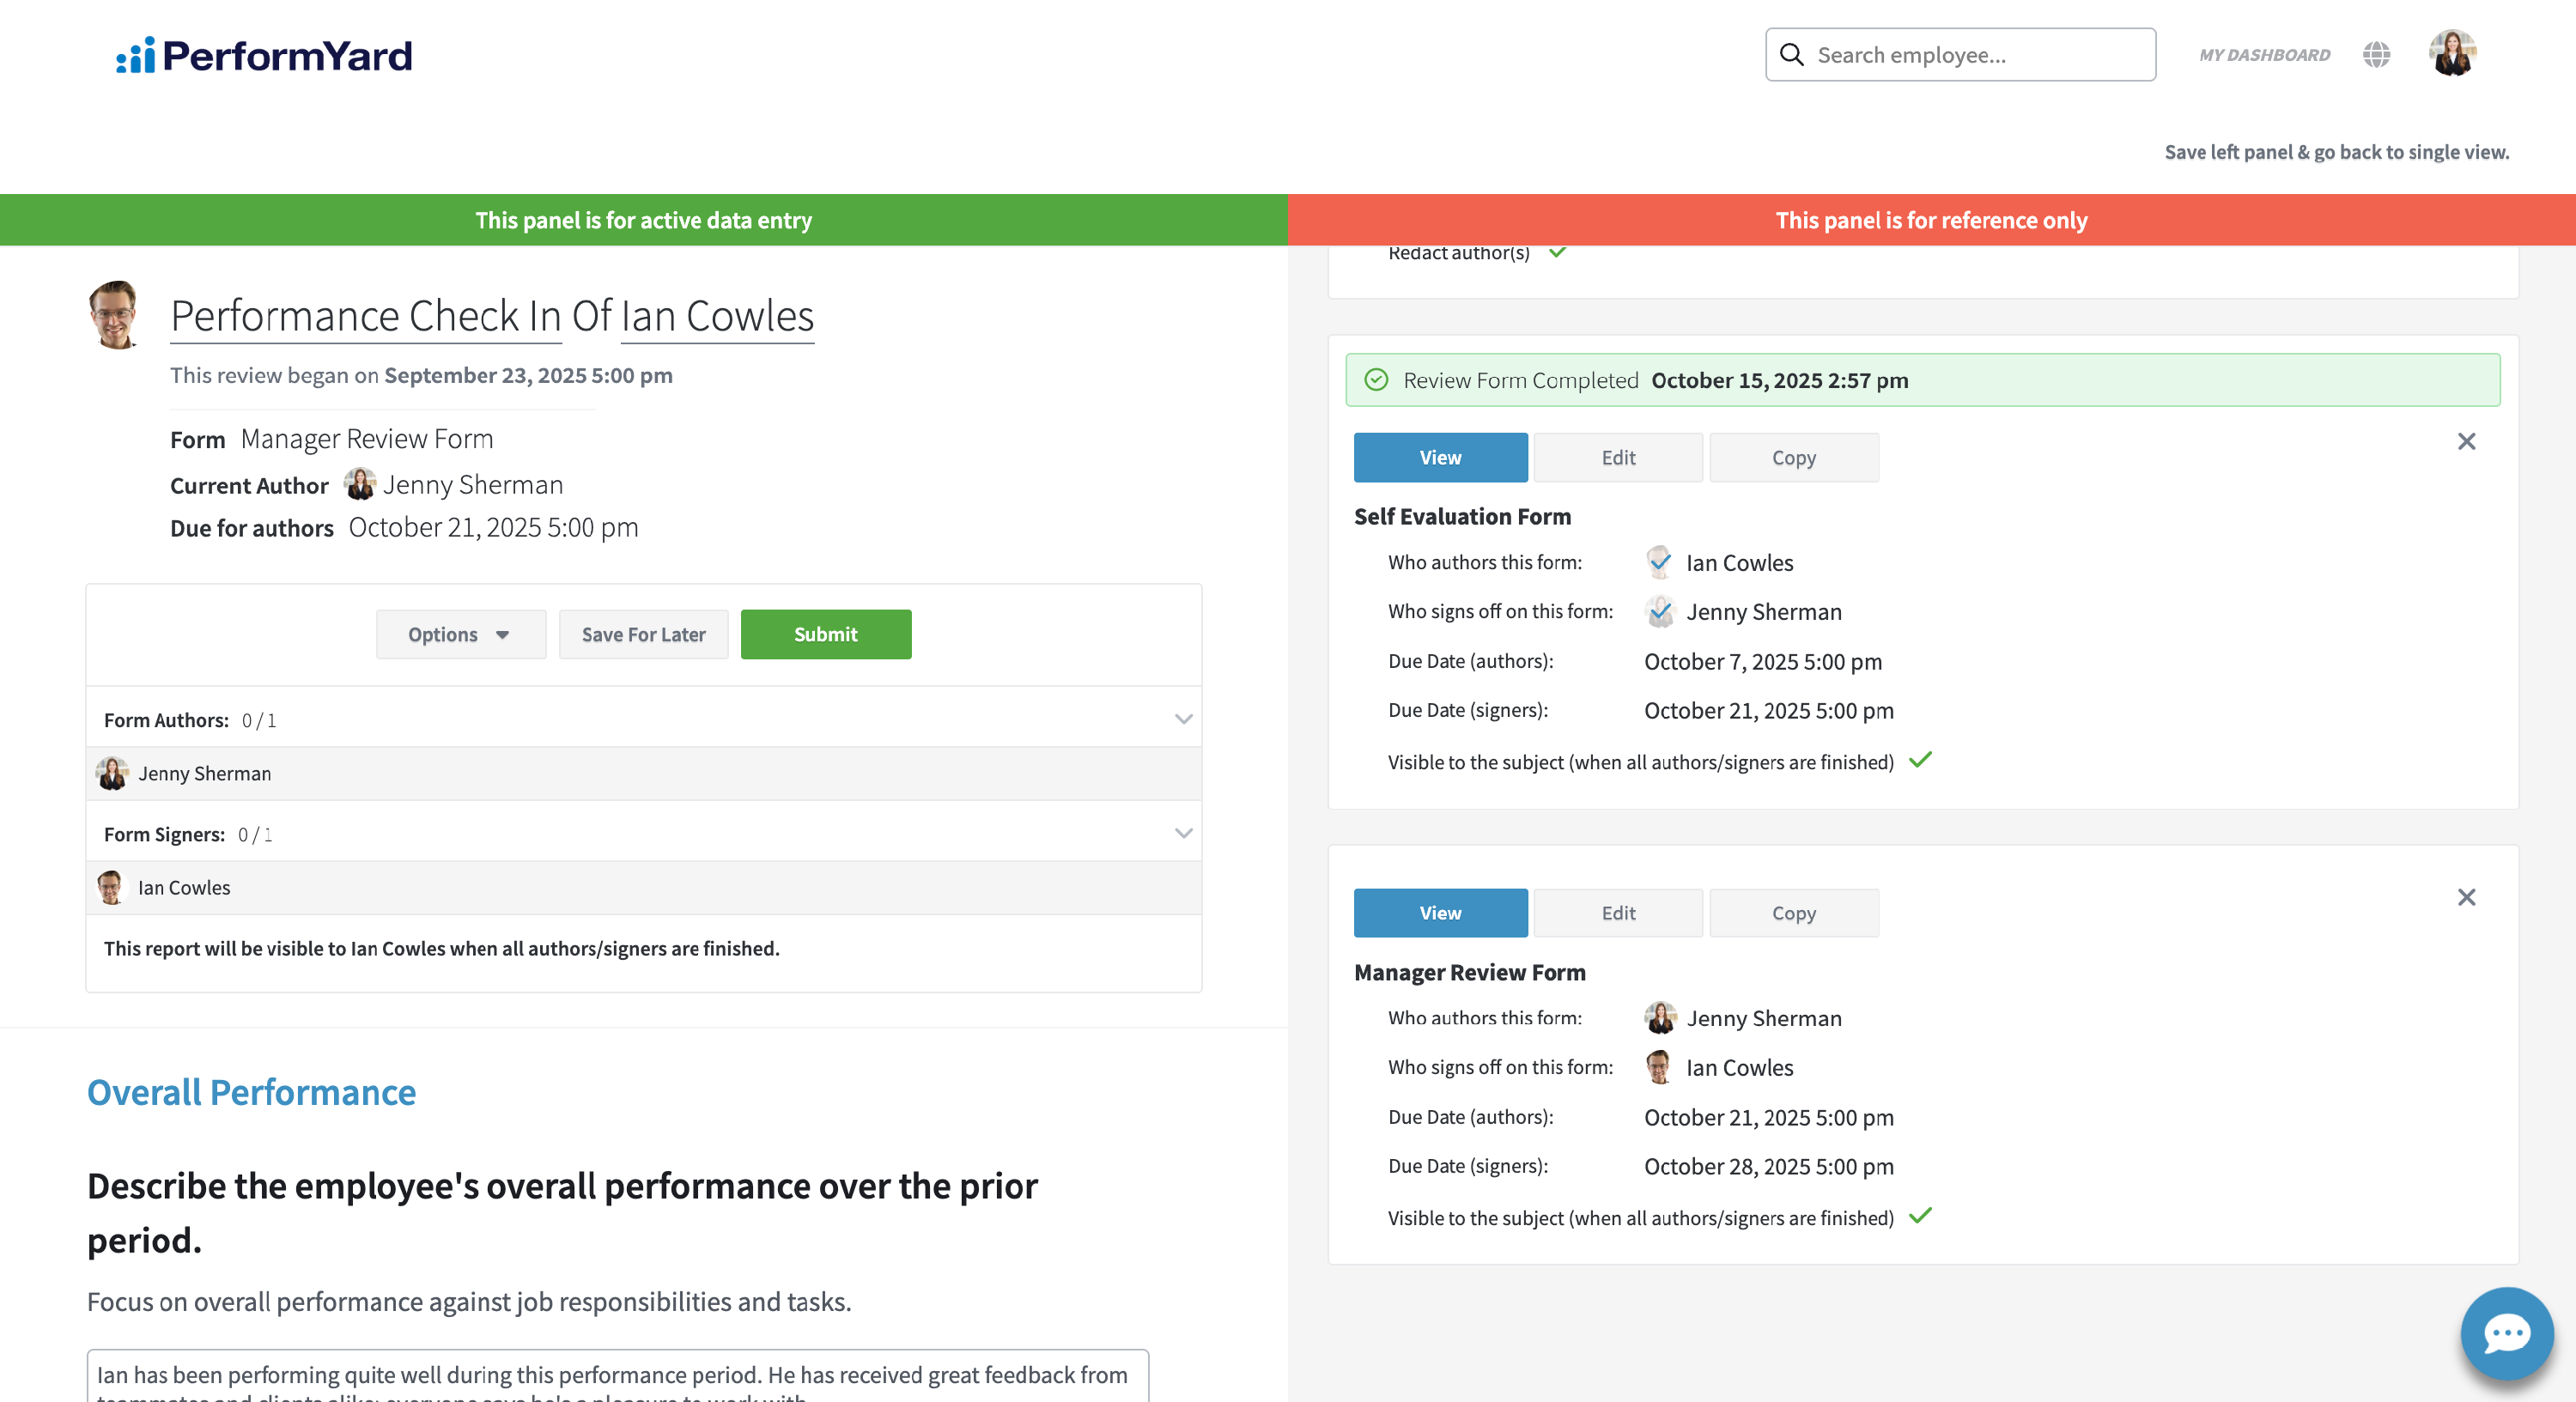Expand the Form Authors section
Viewport: 2576px width, 1402px height.
click(x=1183, y=720)
